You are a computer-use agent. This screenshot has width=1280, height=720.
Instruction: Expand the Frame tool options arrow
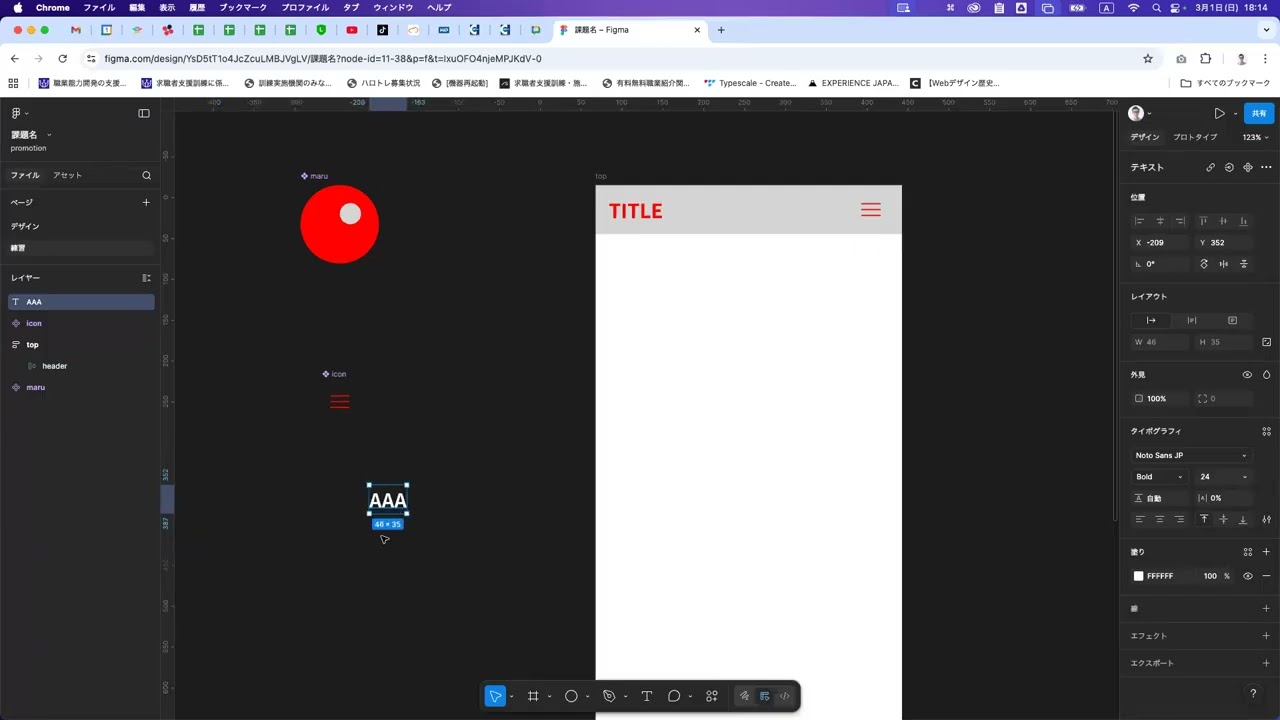549,697
